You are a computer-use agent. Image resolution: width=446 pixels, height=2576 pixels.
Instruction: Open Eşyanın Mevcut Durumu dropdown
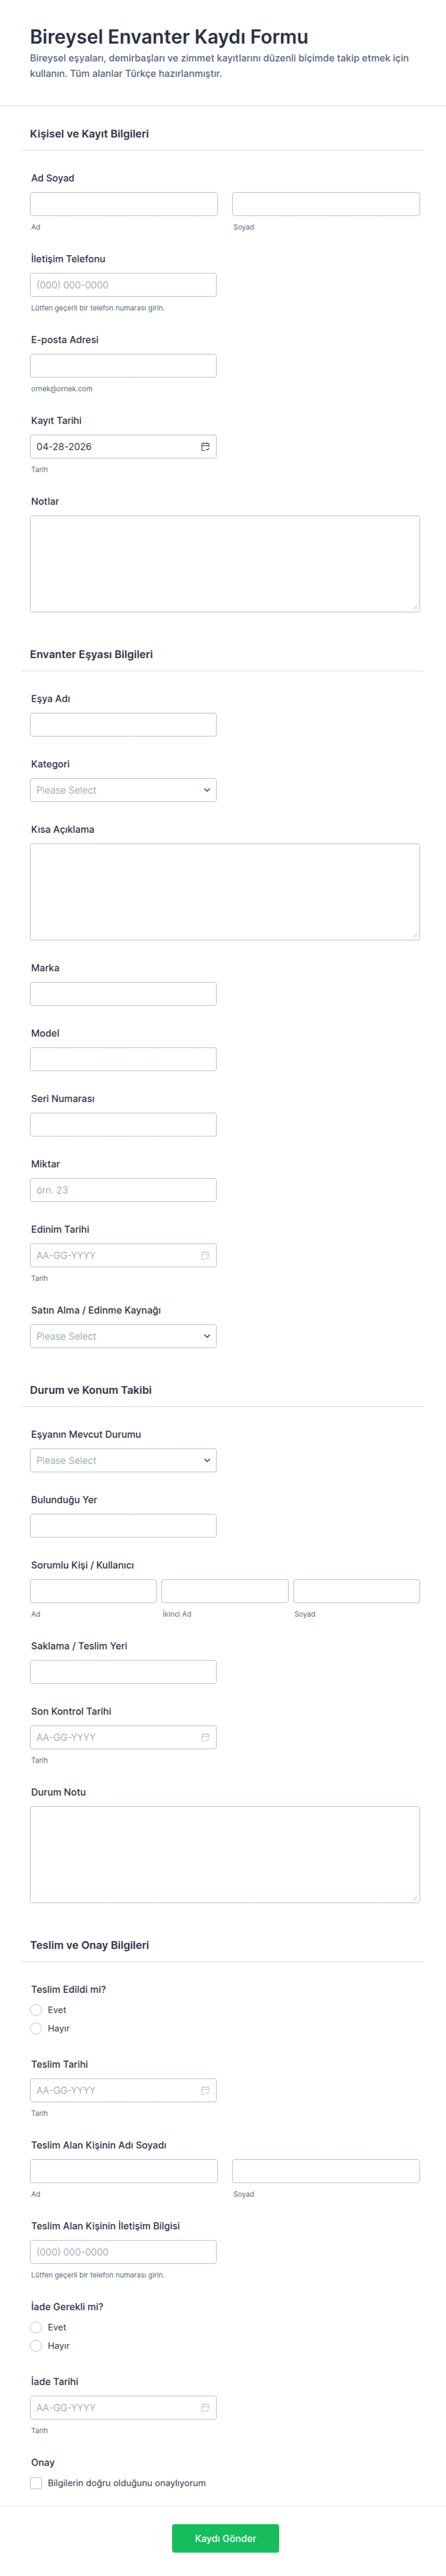pyautogui.click(x=123, y=1460)
